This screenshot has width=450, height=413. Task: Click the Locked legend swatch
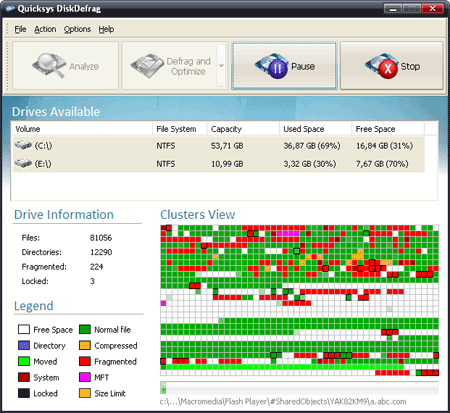tap(24, 393)
